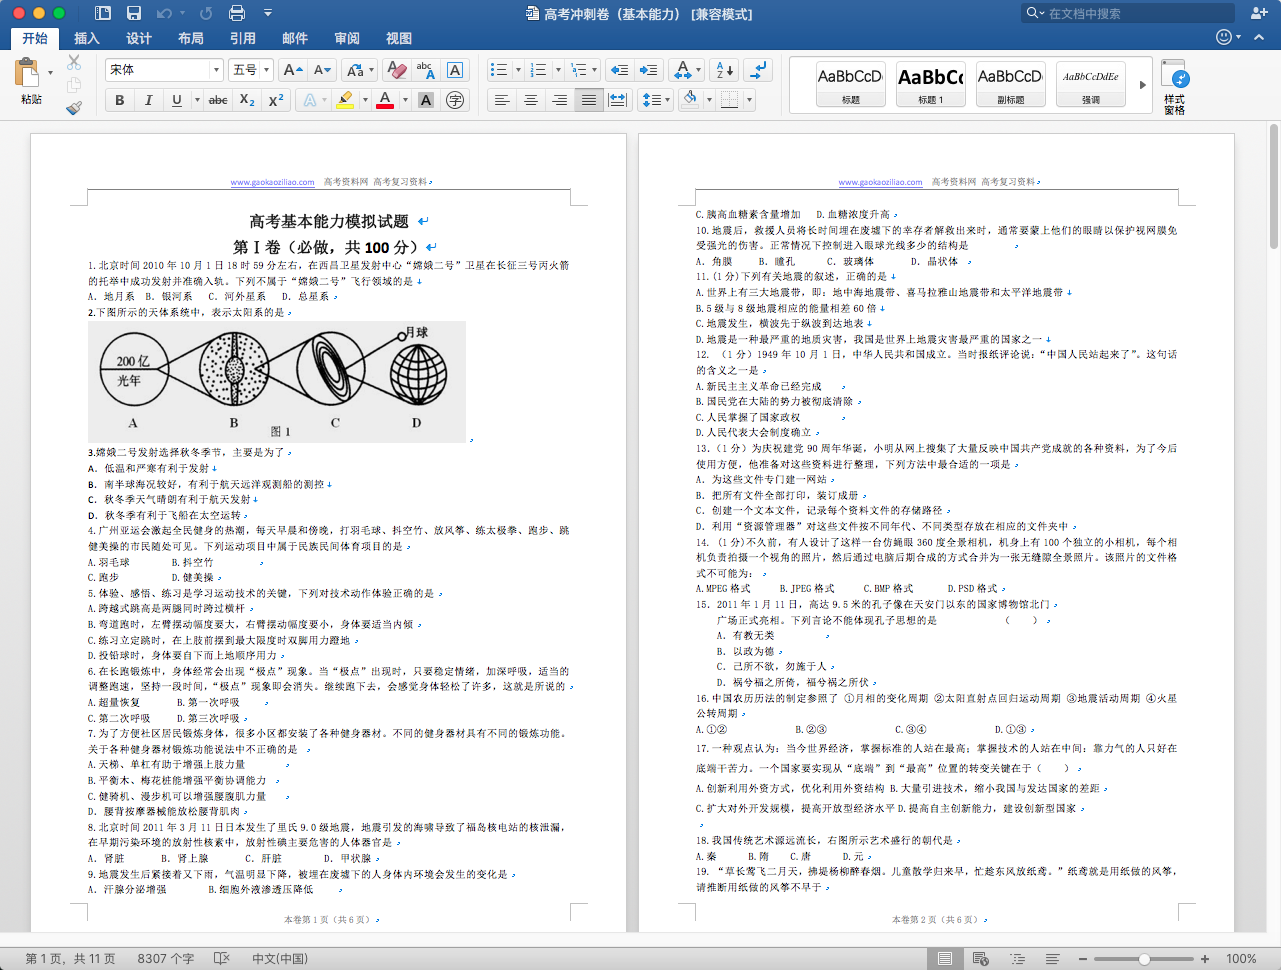Toggle justified text alignment
This screenshot has height=970, width=1281.
tap(589, 100)
